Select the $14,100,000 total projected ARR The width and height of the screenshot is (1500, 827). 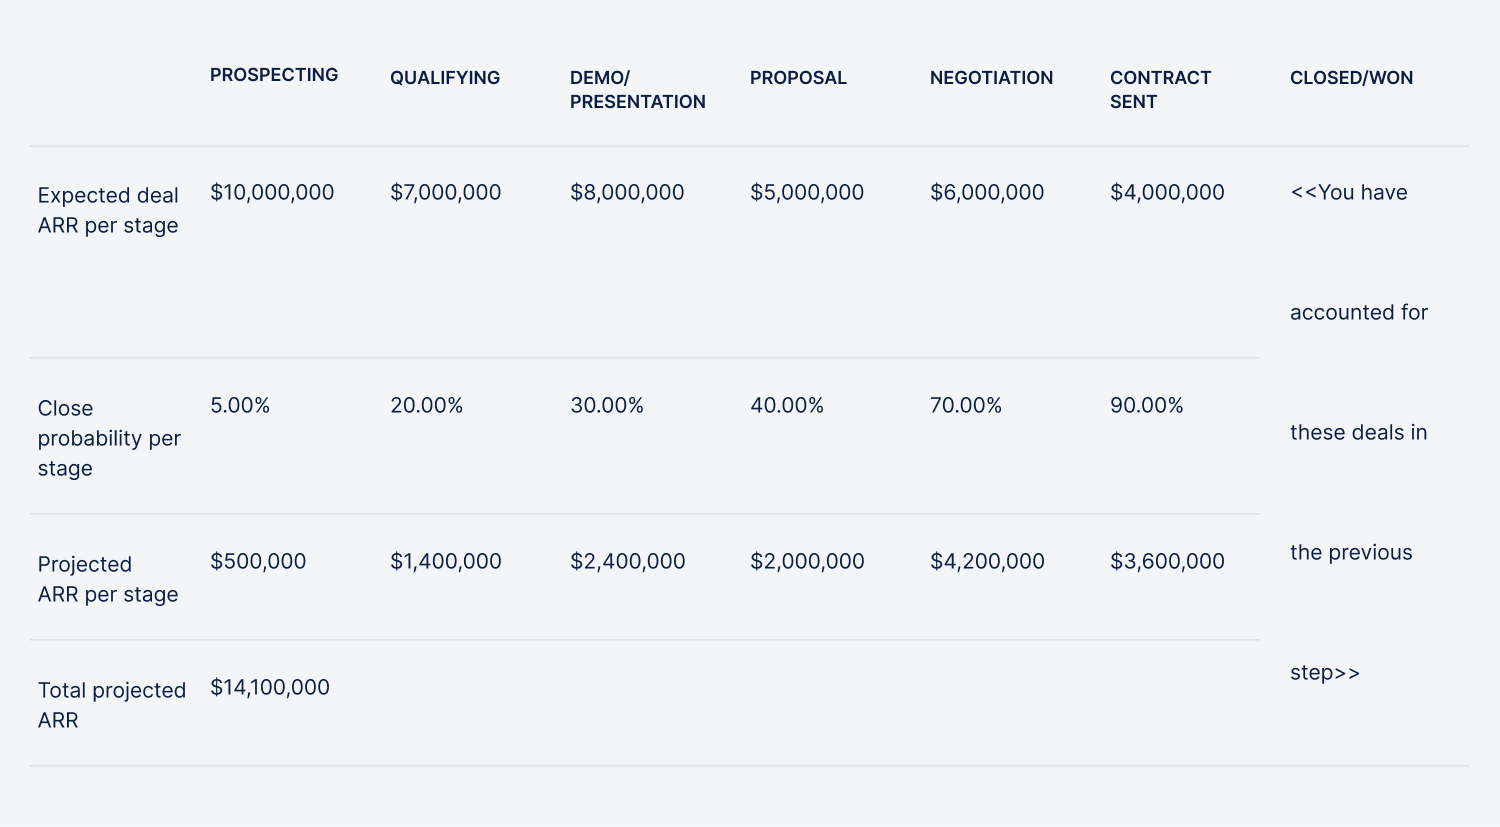270,687
